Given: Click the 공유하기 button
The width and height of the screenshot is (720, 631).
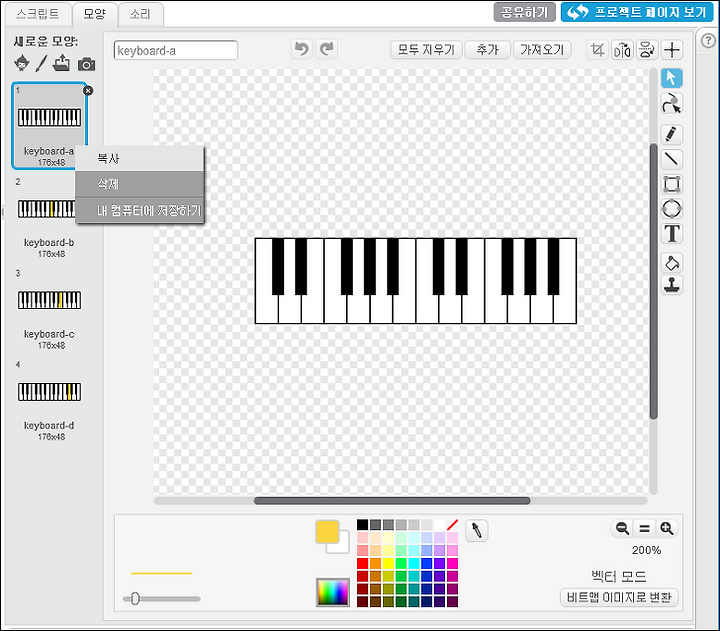Looking at the screenshot, I should [524, 12].
